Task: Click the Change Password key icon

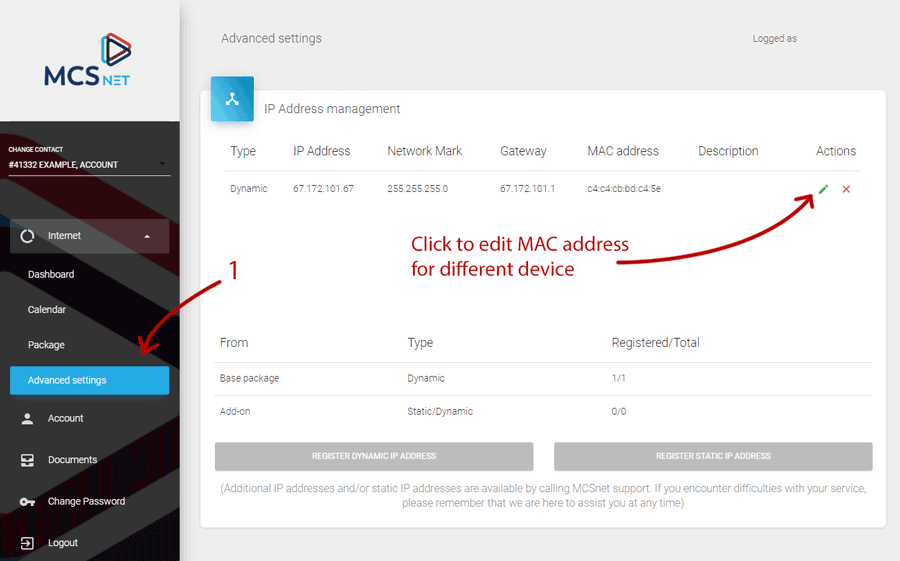Action: click(28, 501)
